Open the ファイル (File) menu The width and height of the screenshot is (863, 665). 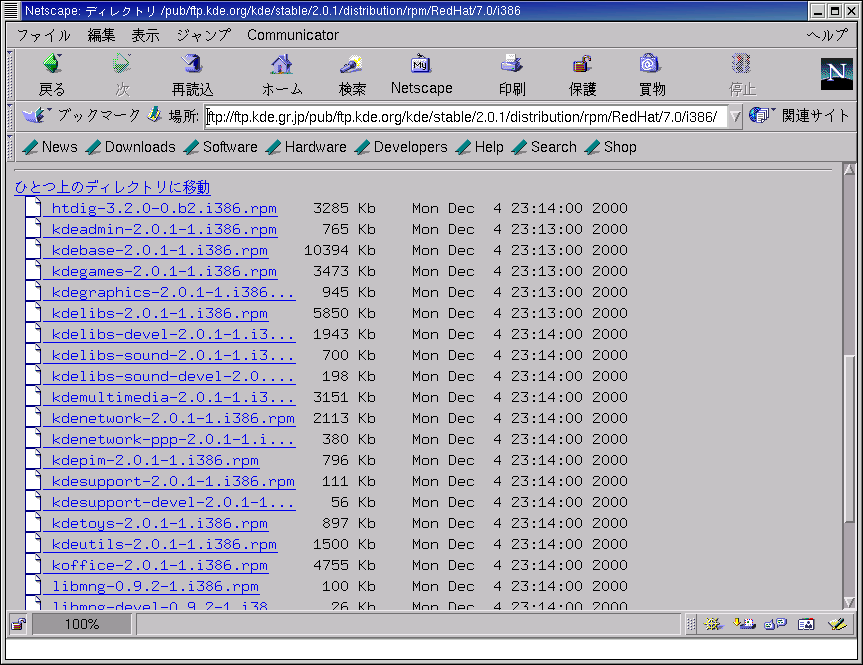43,35
